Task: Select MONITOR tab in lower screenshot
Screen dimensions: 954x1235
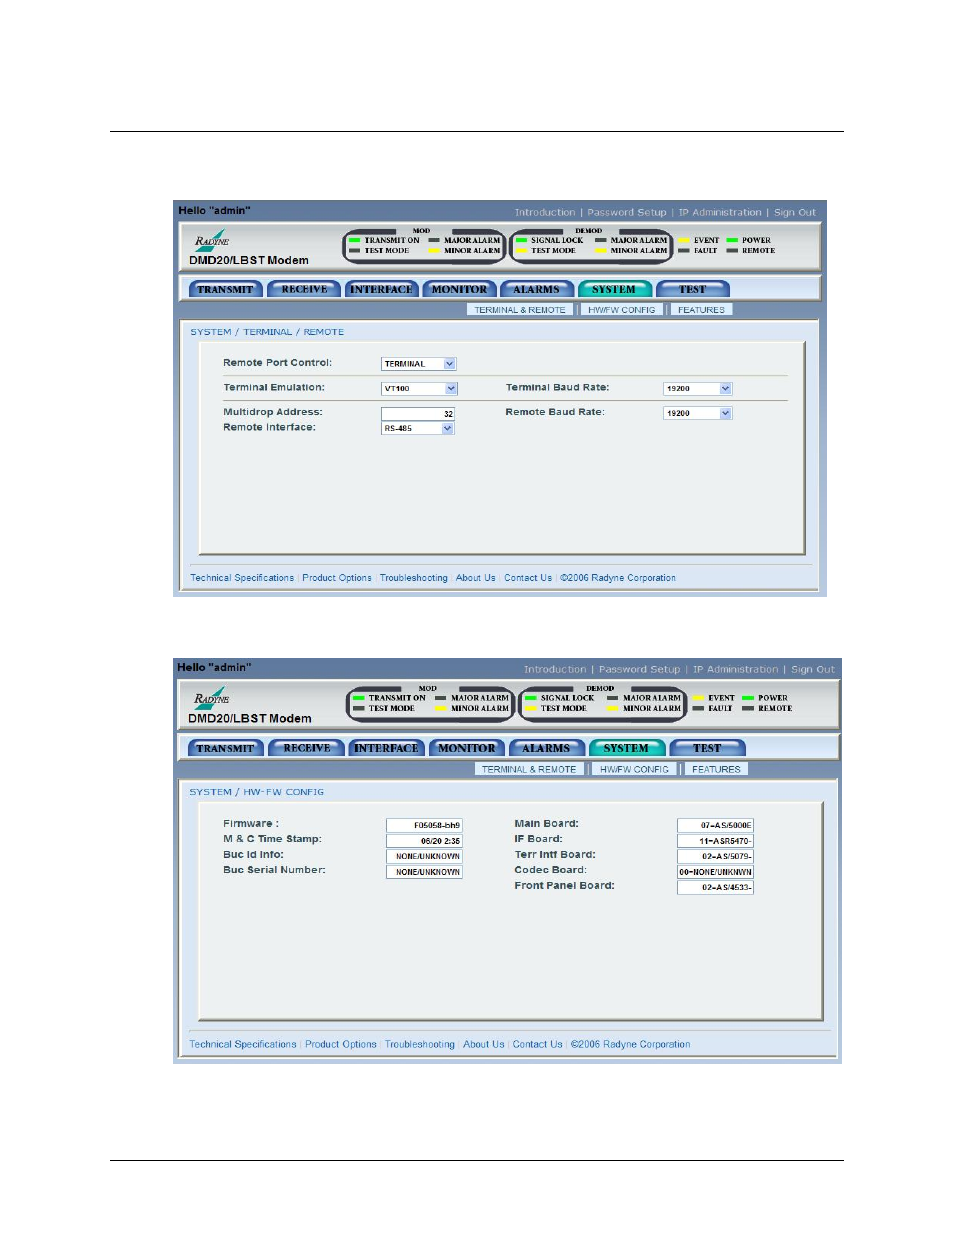Action: (466, 748)
